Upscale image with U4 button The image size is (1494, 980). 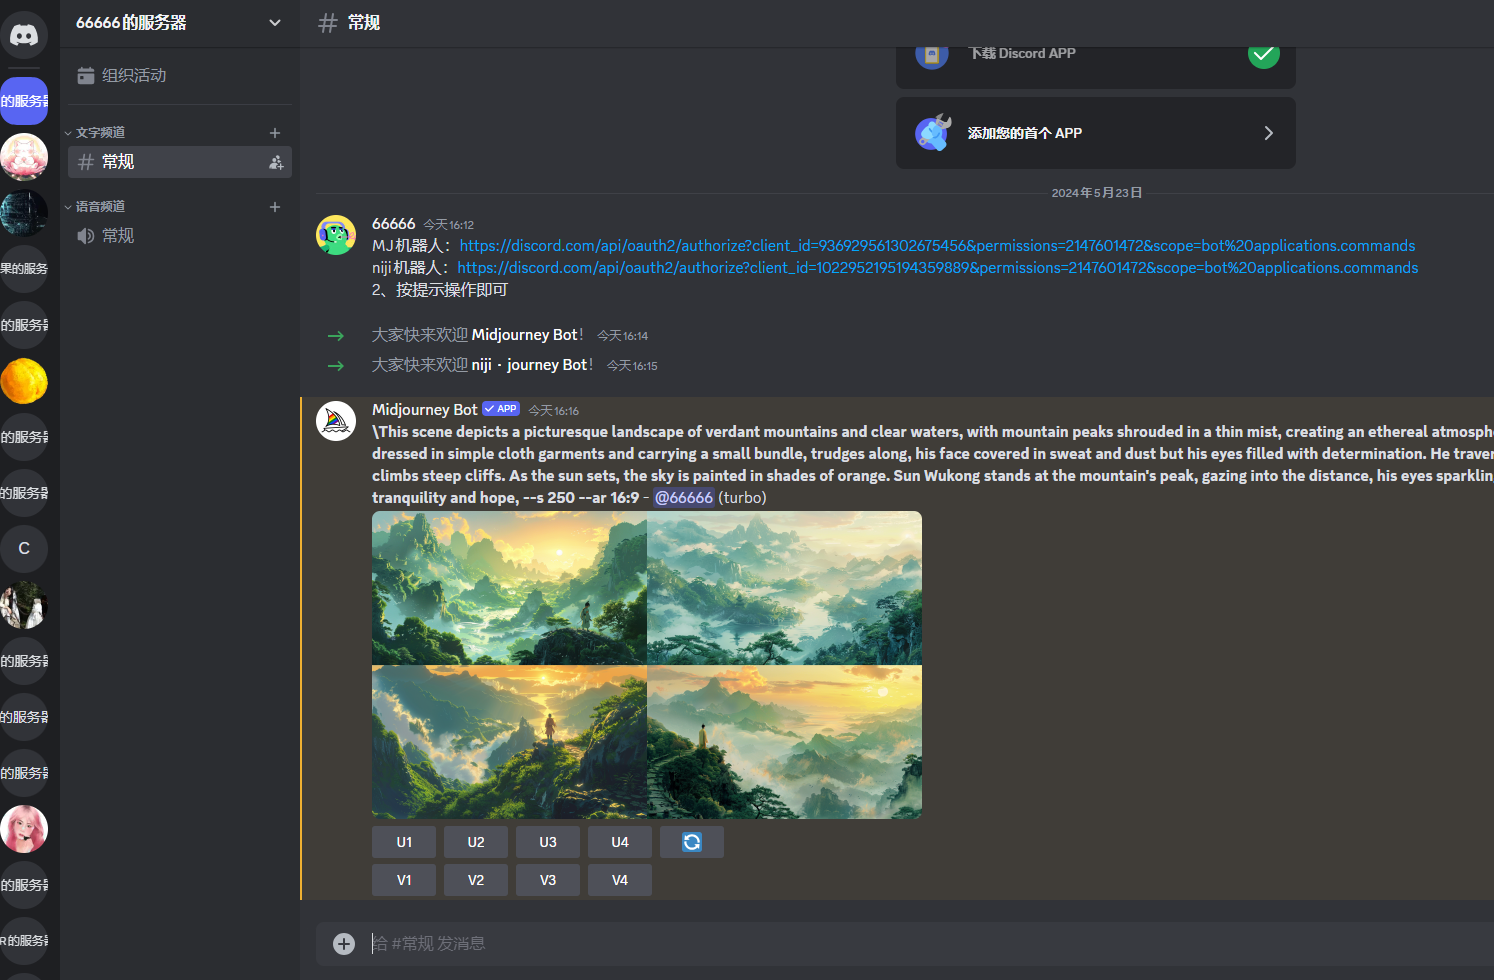click(620, 842)
